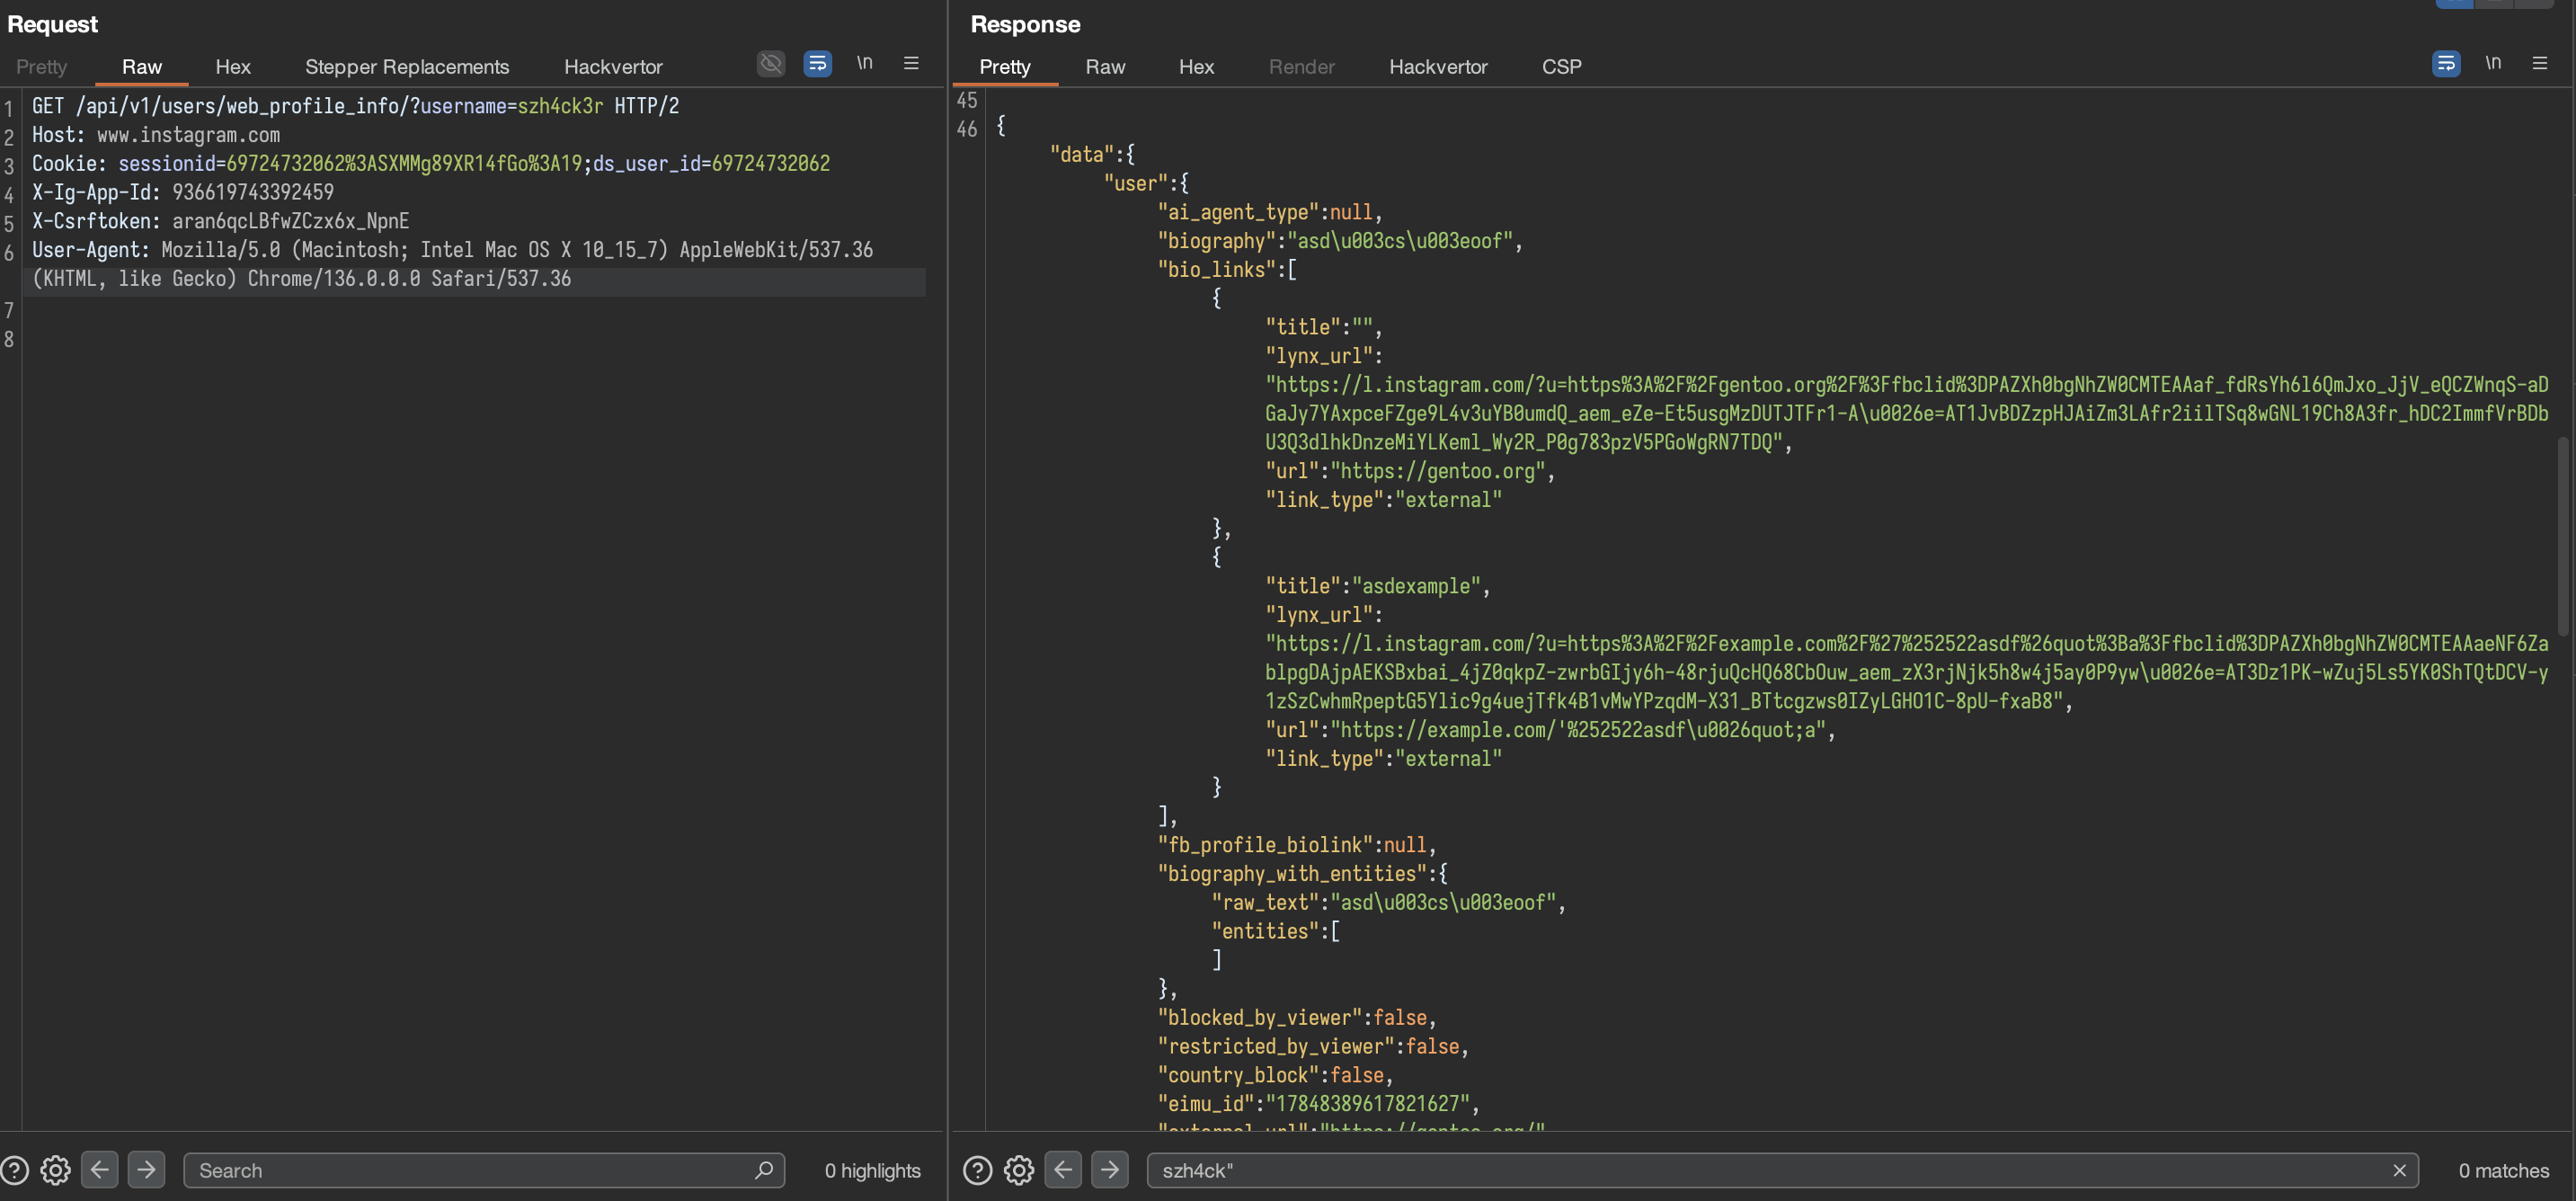Click "biography_with_entities":{ line

click(1303, 874)
